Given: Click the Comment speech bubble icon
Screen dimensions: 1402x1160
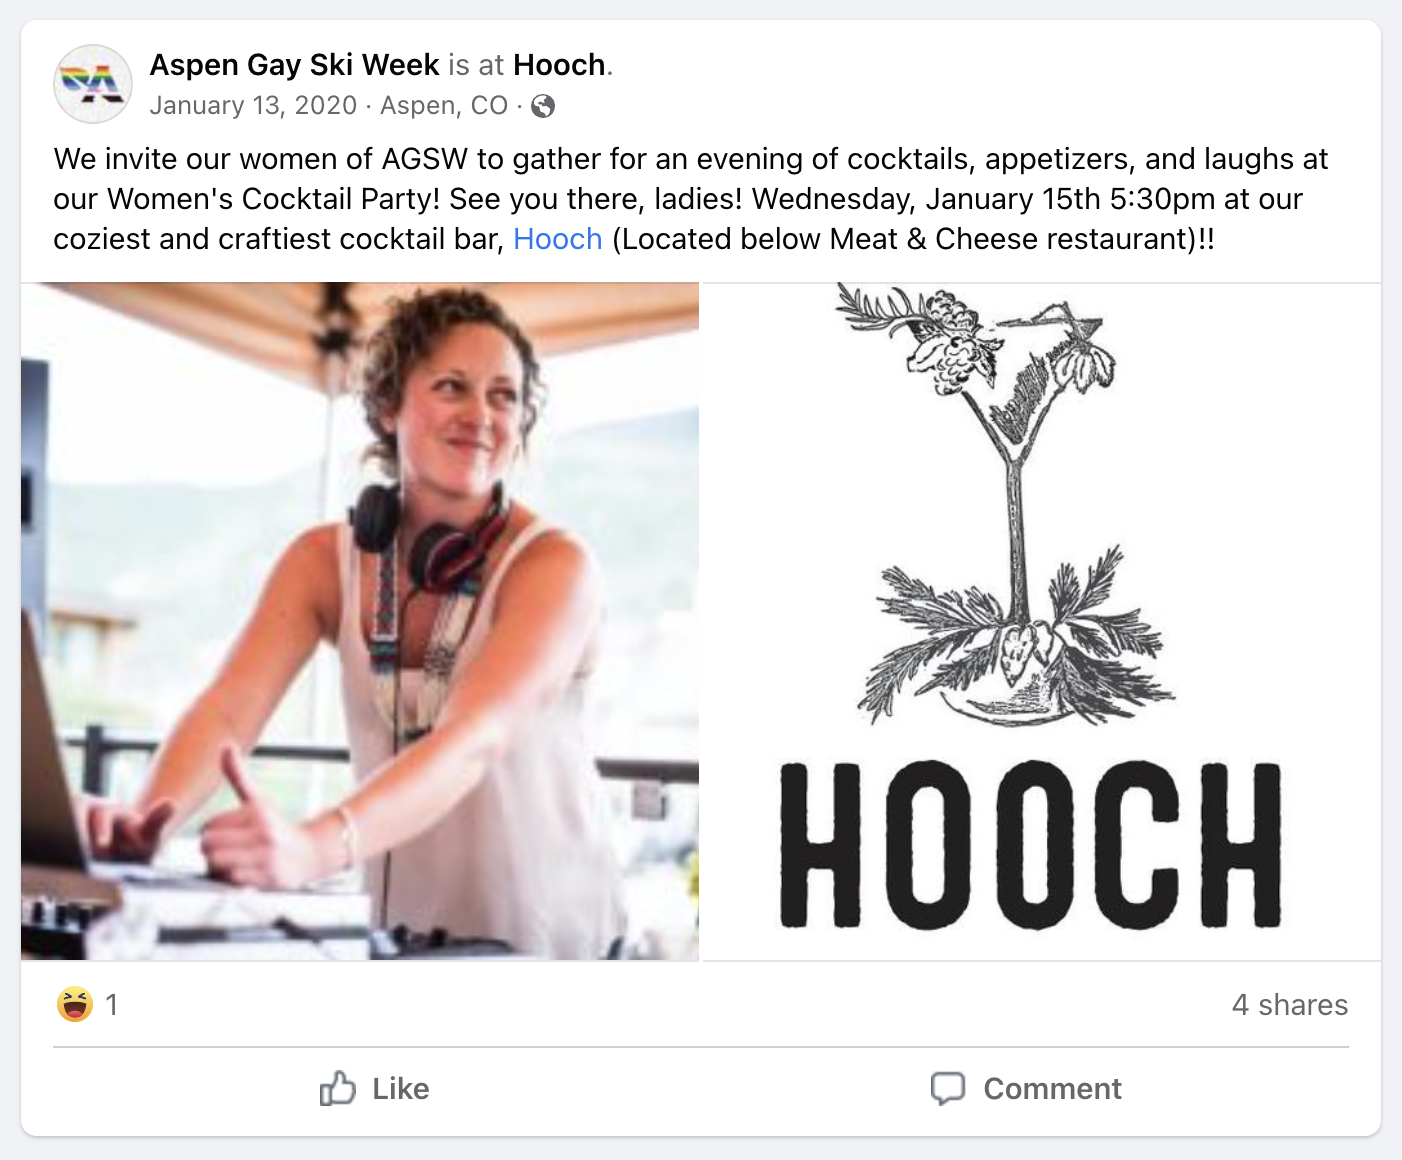Looking at the screenshot, I should [x=948, y=1088].
